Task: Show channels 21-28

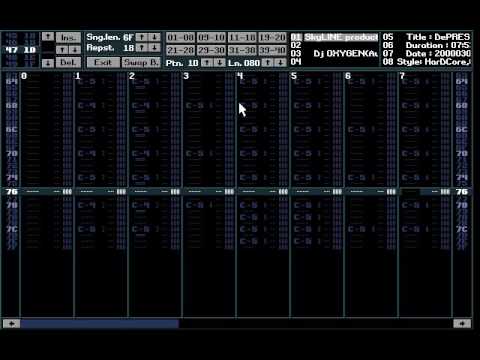Action: [180, 50]
